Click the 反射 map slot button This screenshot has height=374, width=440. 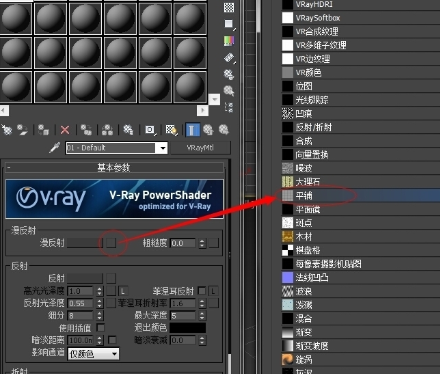click(111, 278)
